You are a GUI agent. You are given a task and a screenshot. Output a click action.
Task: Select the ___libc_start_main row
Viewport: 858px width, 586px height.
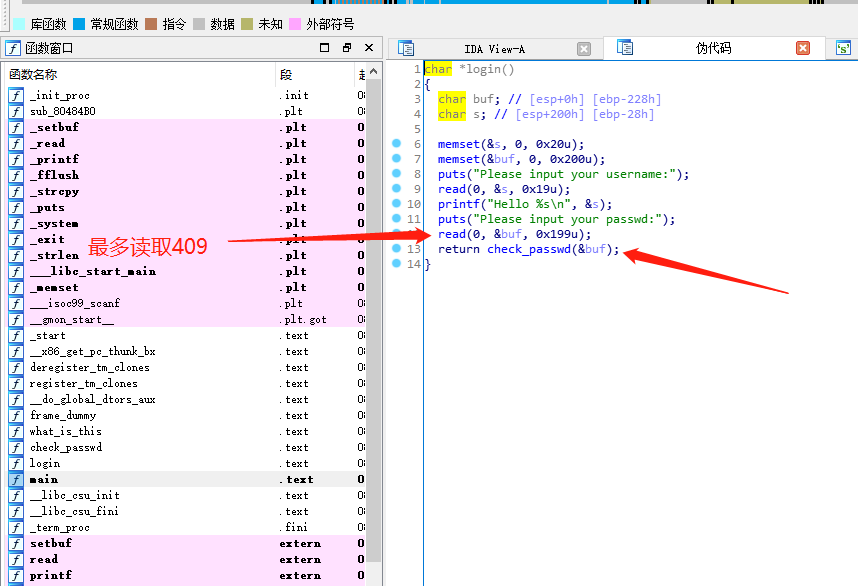(x=186, y=271)
